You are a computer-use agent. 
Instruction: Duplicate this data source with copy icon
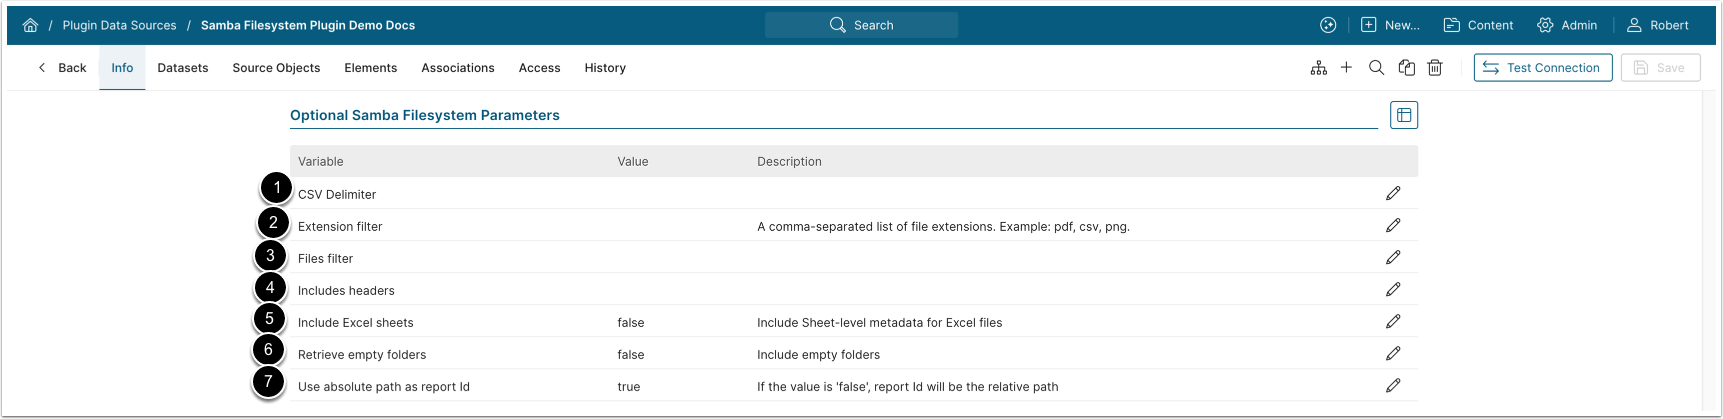pos(1407,68)
